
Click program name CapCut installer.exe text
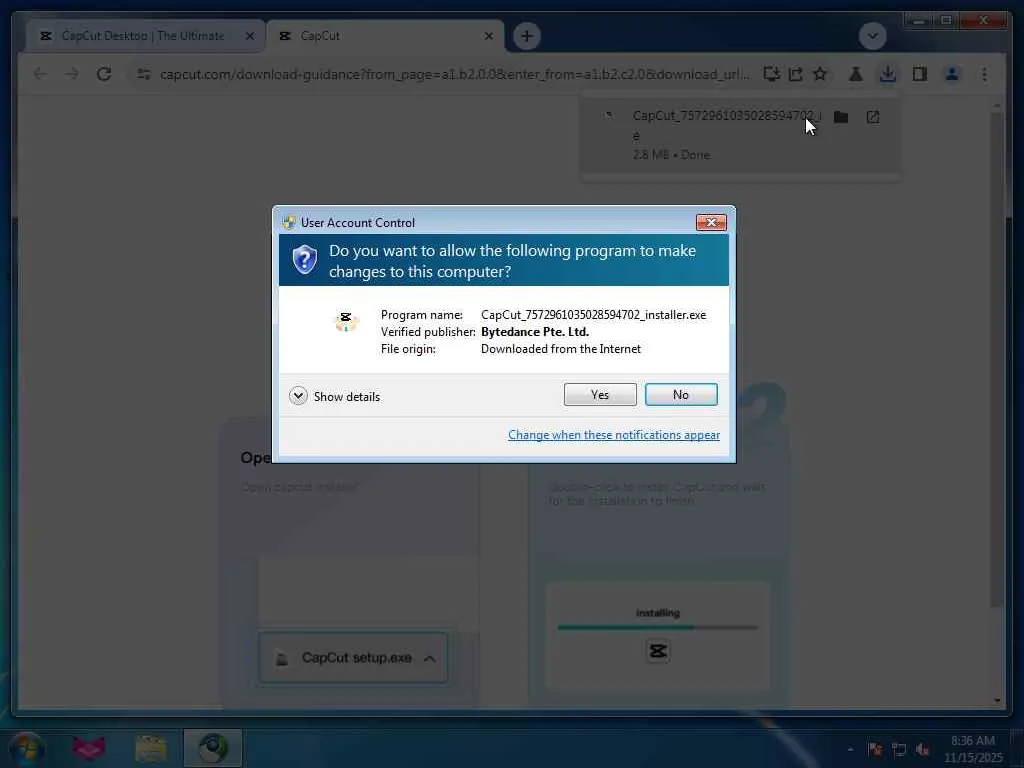pos(594,315)
